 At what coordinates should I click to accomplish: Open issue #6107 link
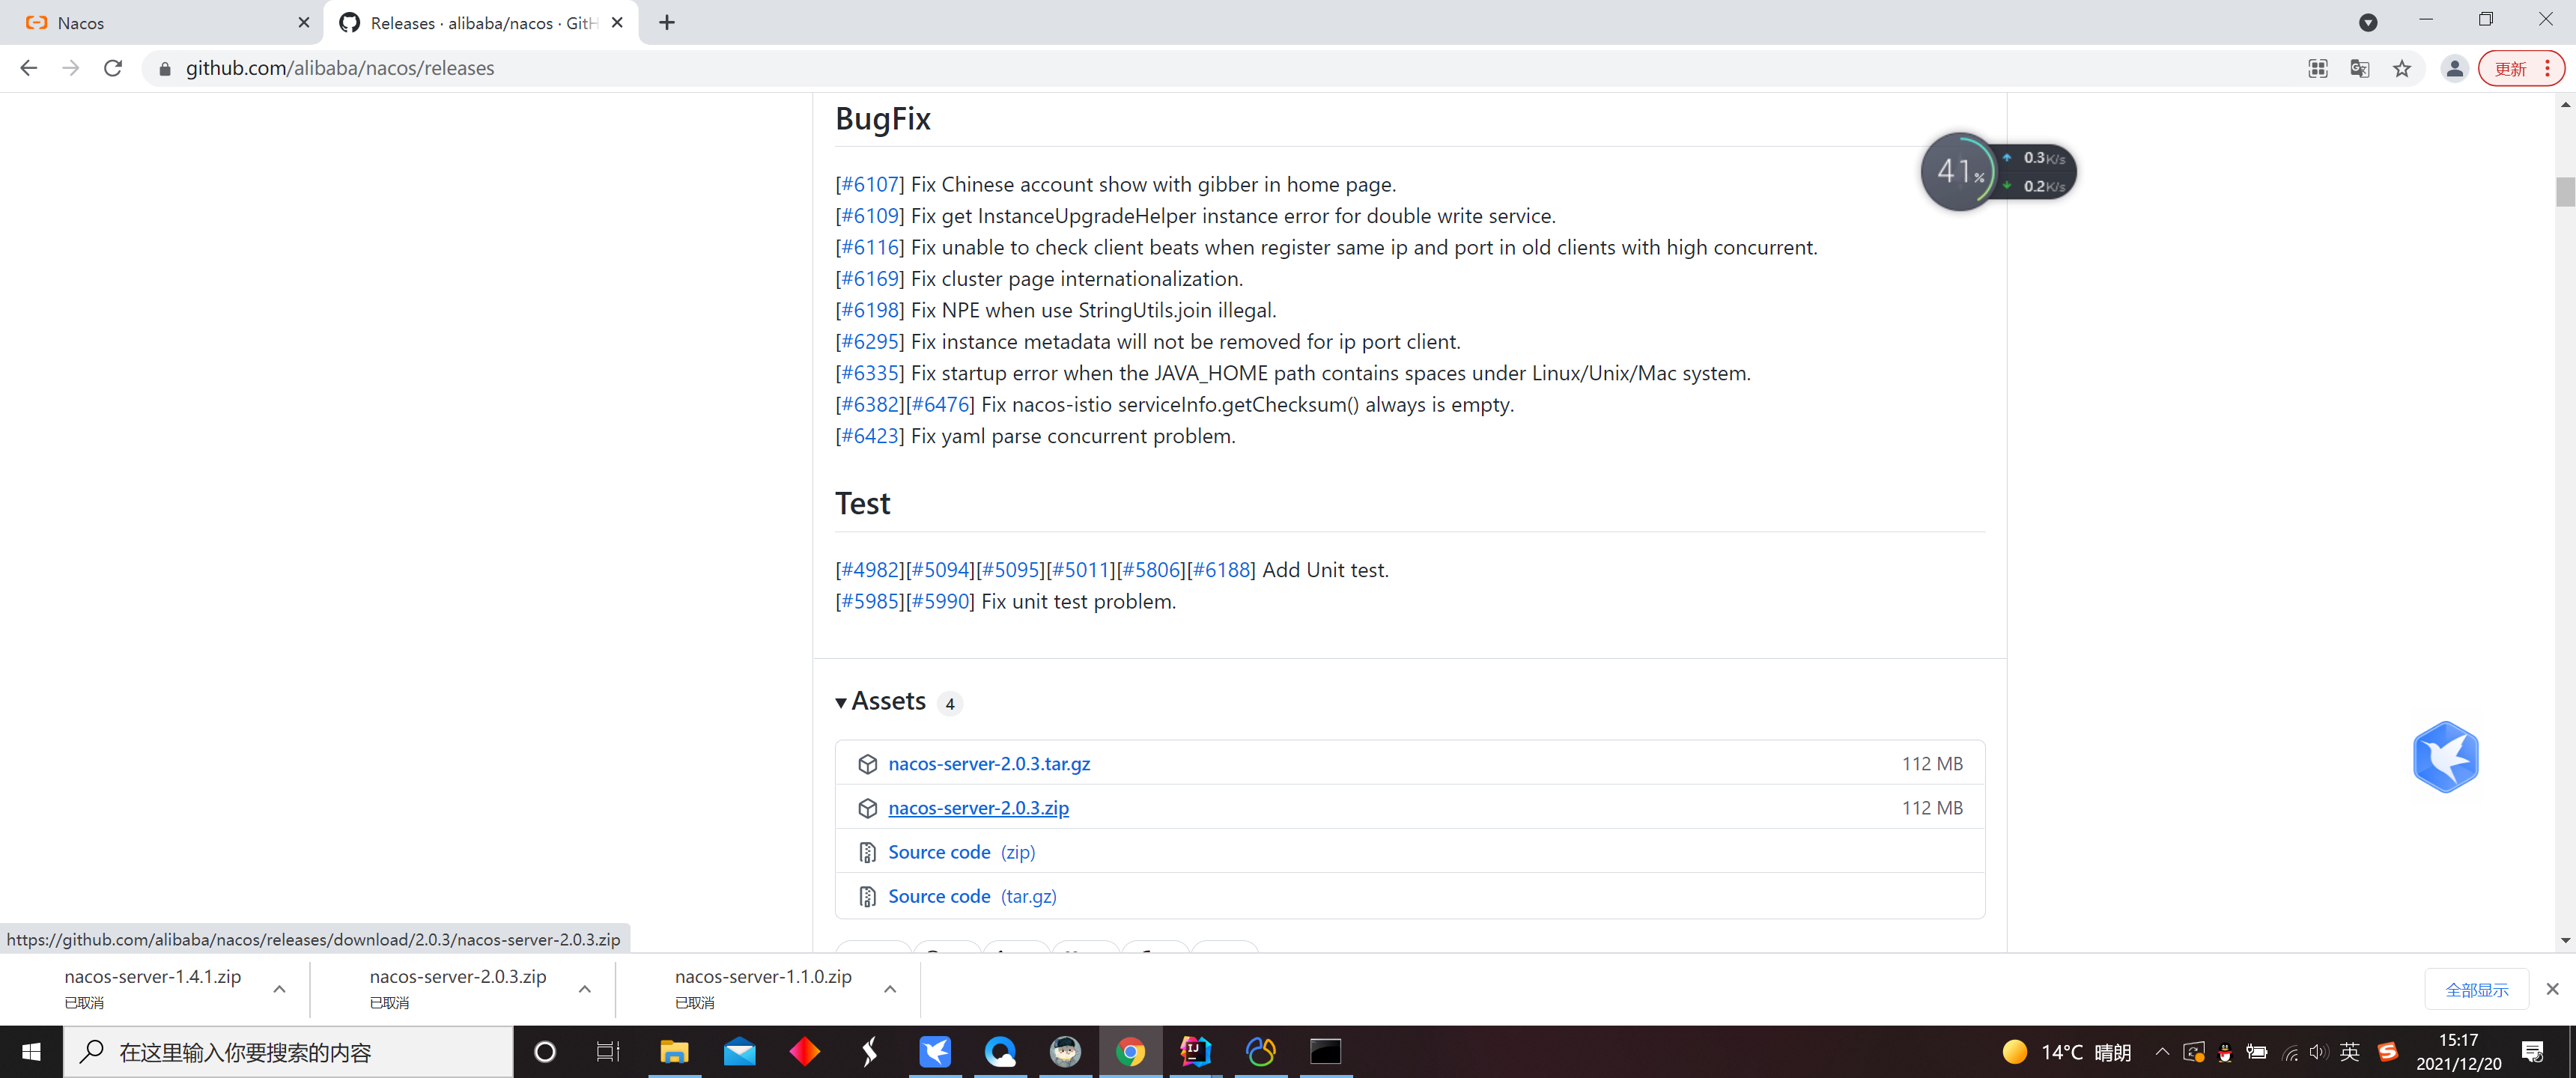[869, 184]
